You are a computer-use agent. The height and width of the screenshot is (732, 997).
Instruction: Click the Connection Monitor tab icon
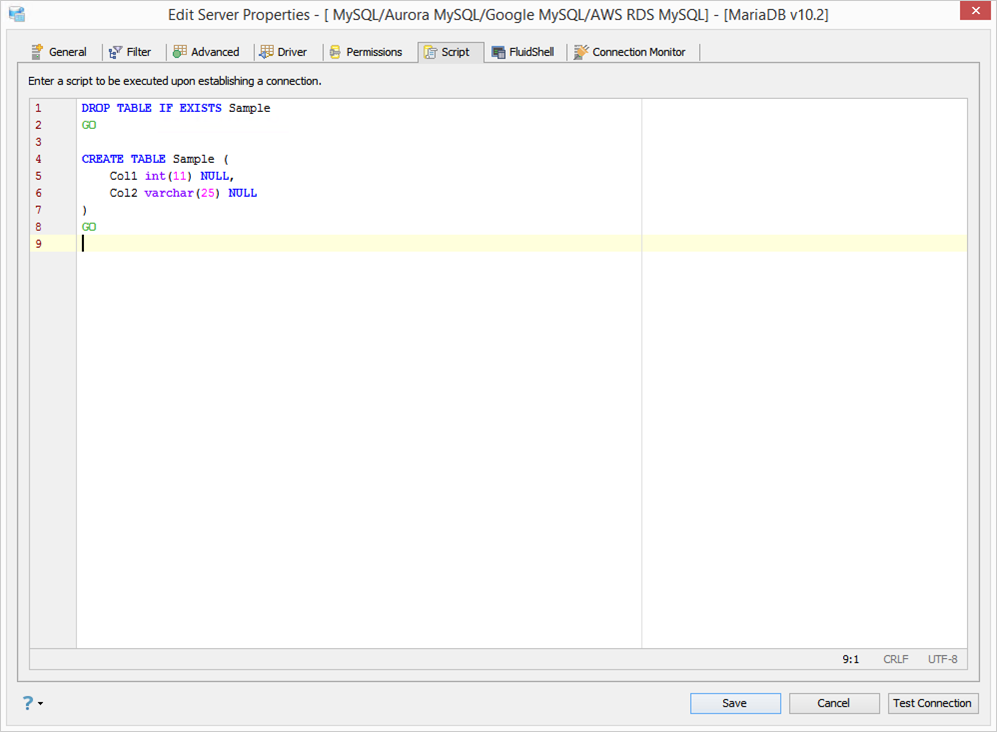point(581,52)
